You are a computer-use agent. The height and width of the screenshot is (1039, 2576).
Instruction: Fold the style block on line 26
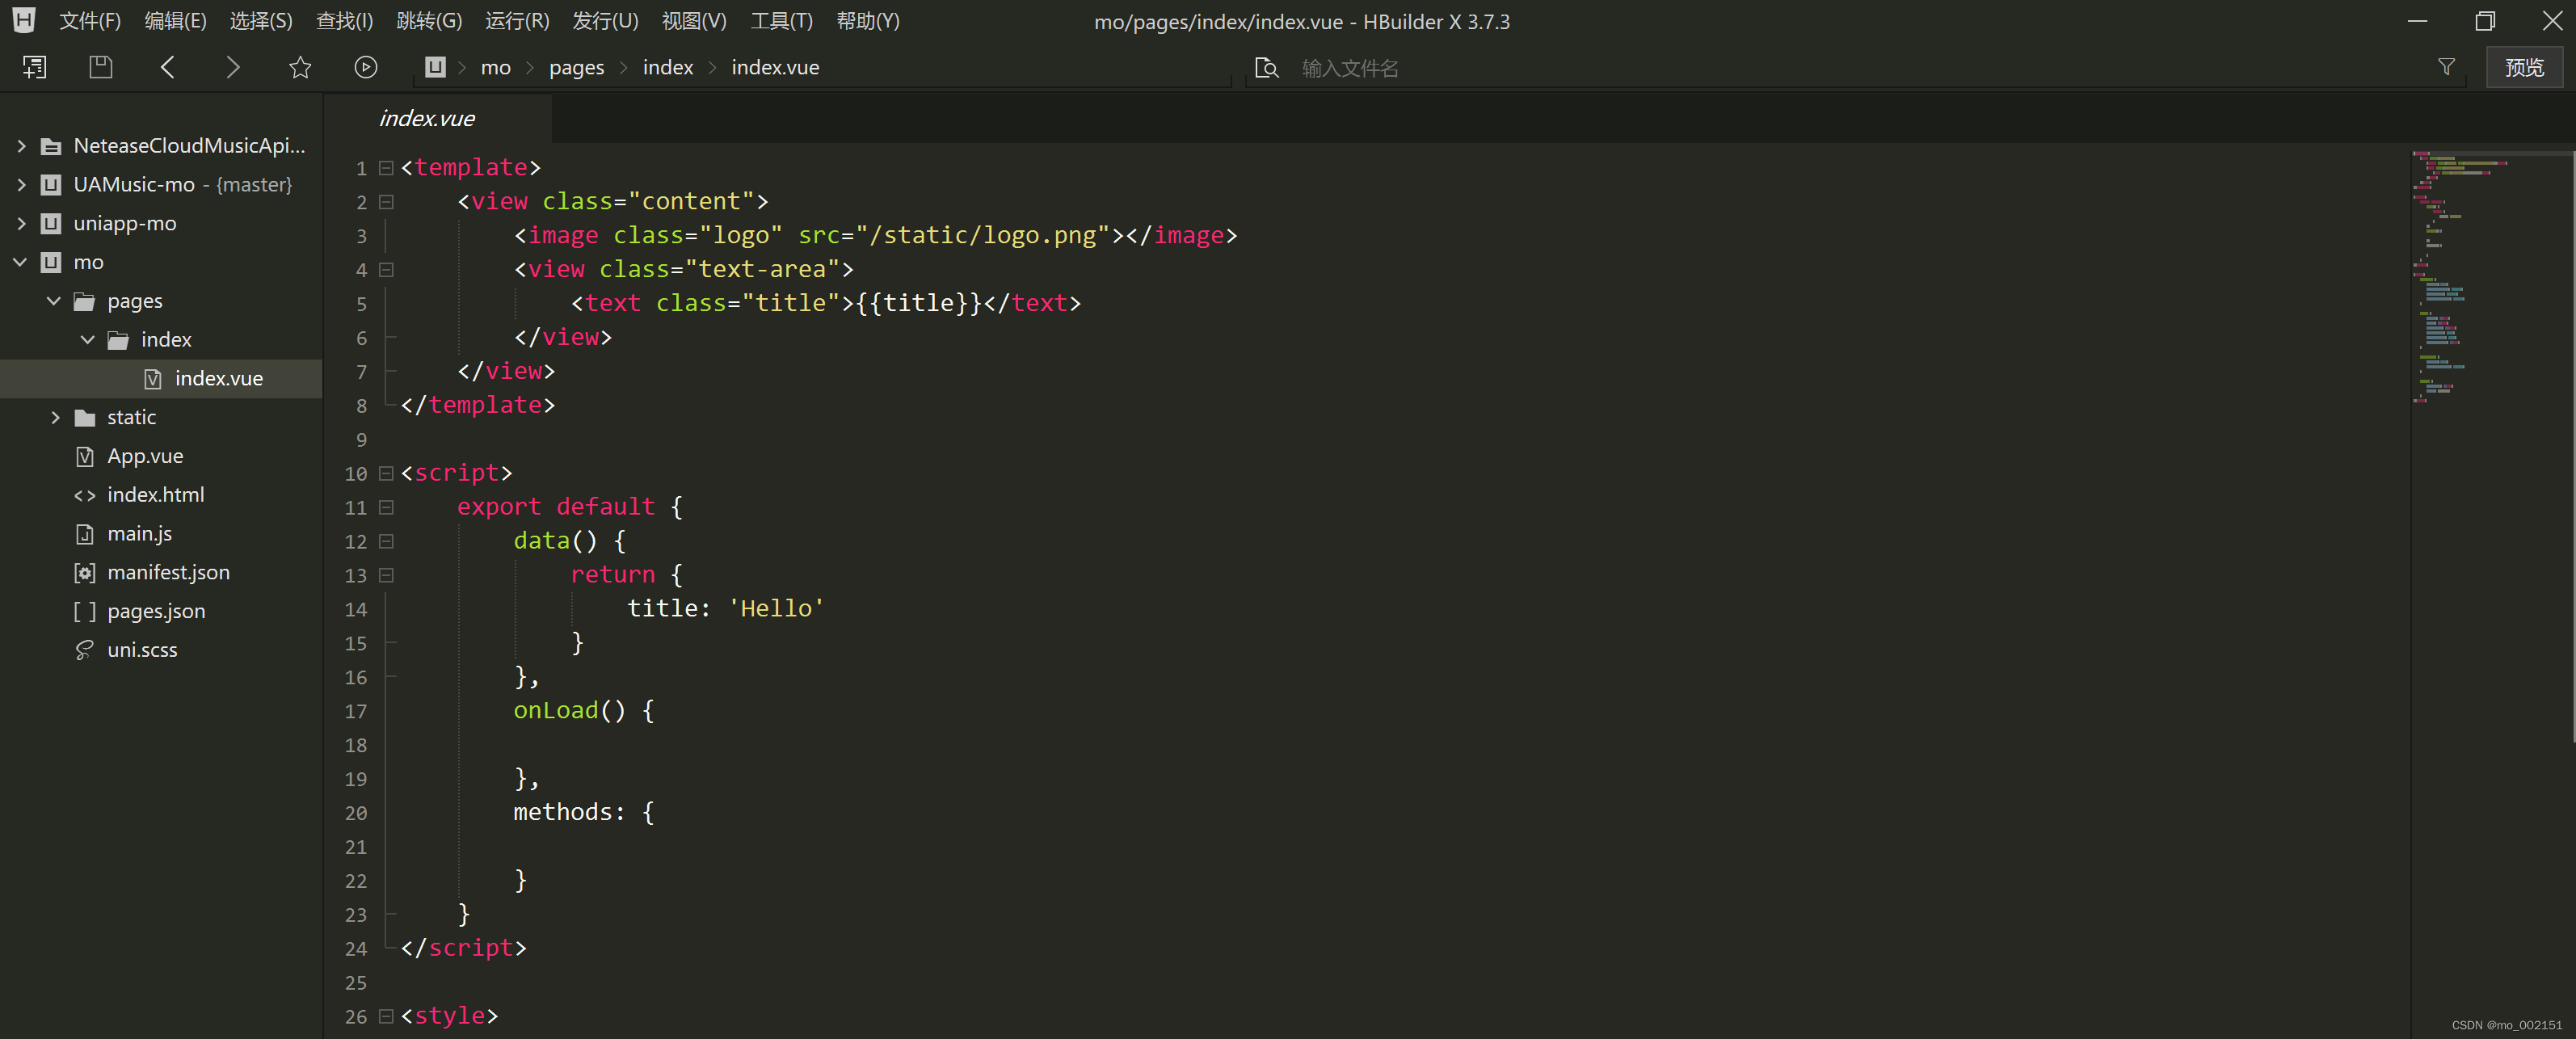pos(386,1016)
